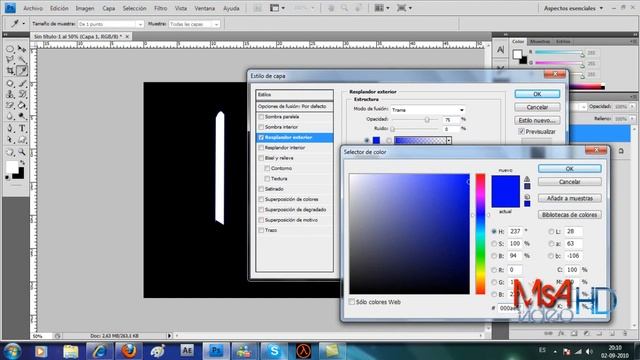The image size is (640, 360).
Task: Enable Bisel y relieve checkbox
Action: tap(261, 158)
